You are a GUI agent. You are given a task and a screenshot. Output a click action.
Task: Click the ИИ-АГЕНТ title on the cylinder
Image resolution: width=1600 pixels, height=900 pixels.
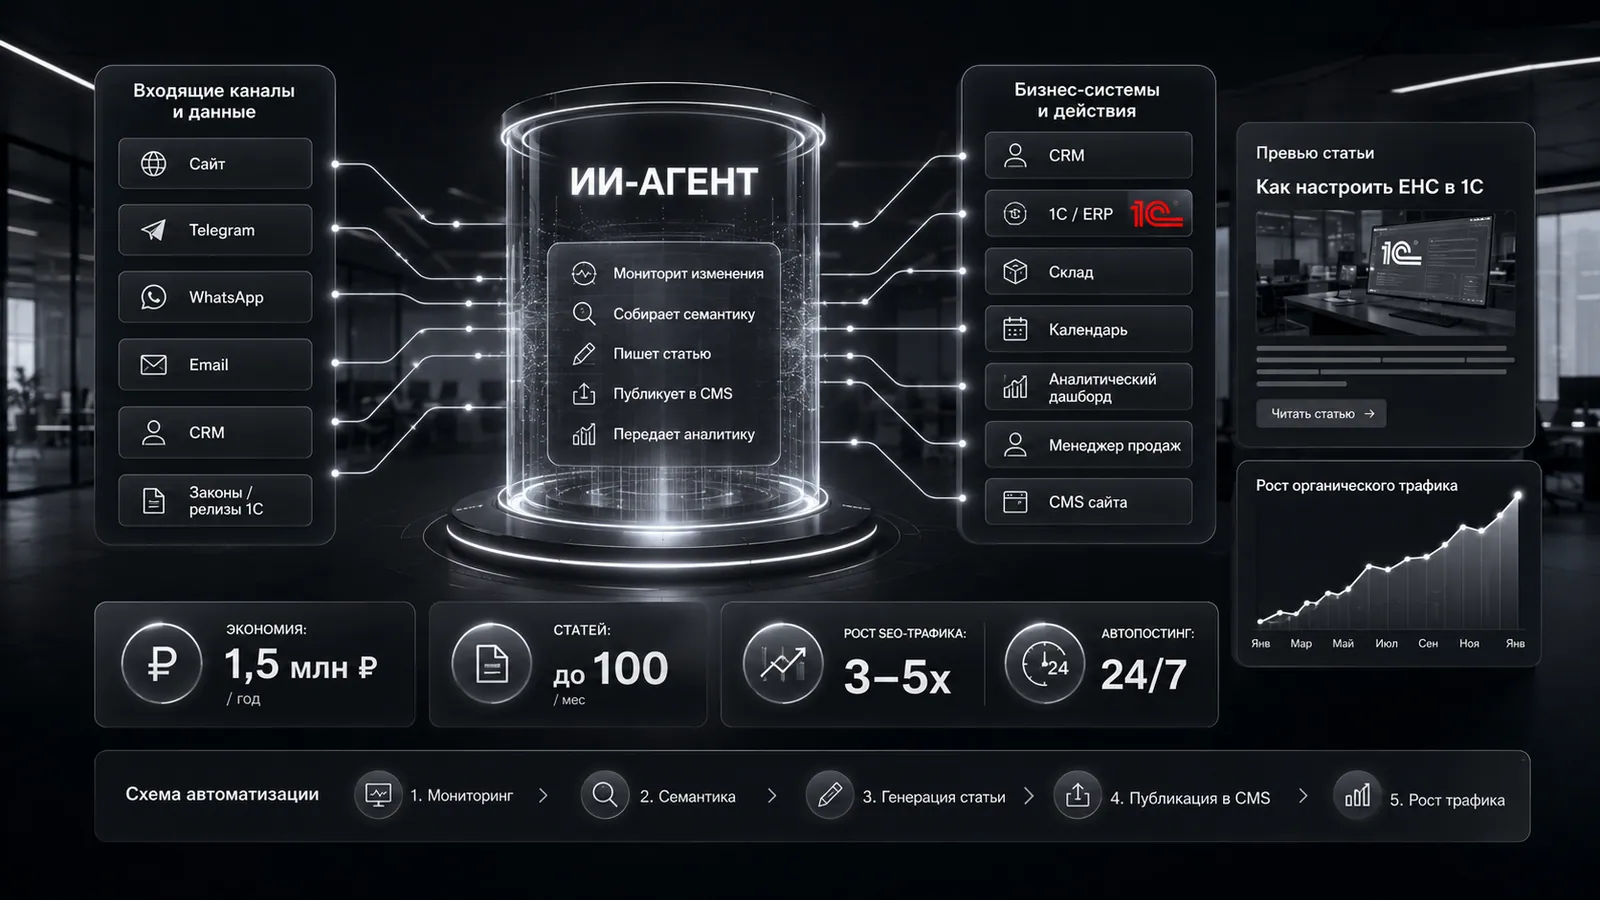click(664, 182)
